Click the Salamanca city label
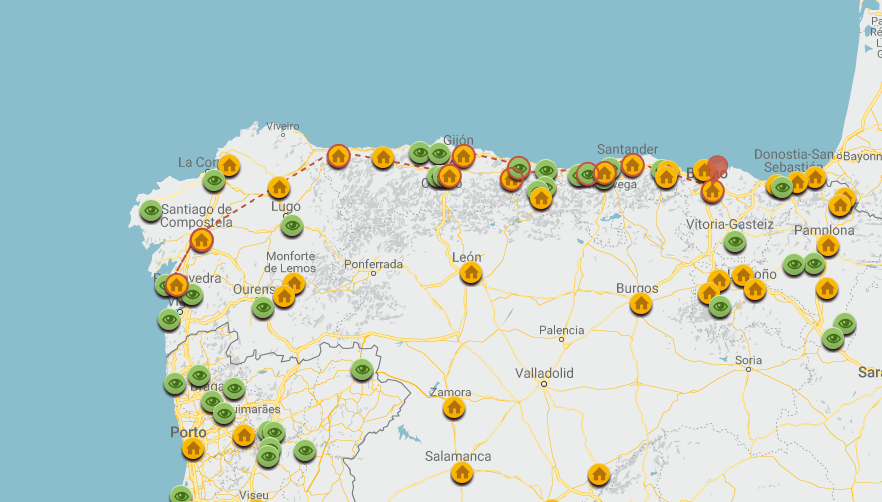This screenshot has width=882, height=502. 458,456
